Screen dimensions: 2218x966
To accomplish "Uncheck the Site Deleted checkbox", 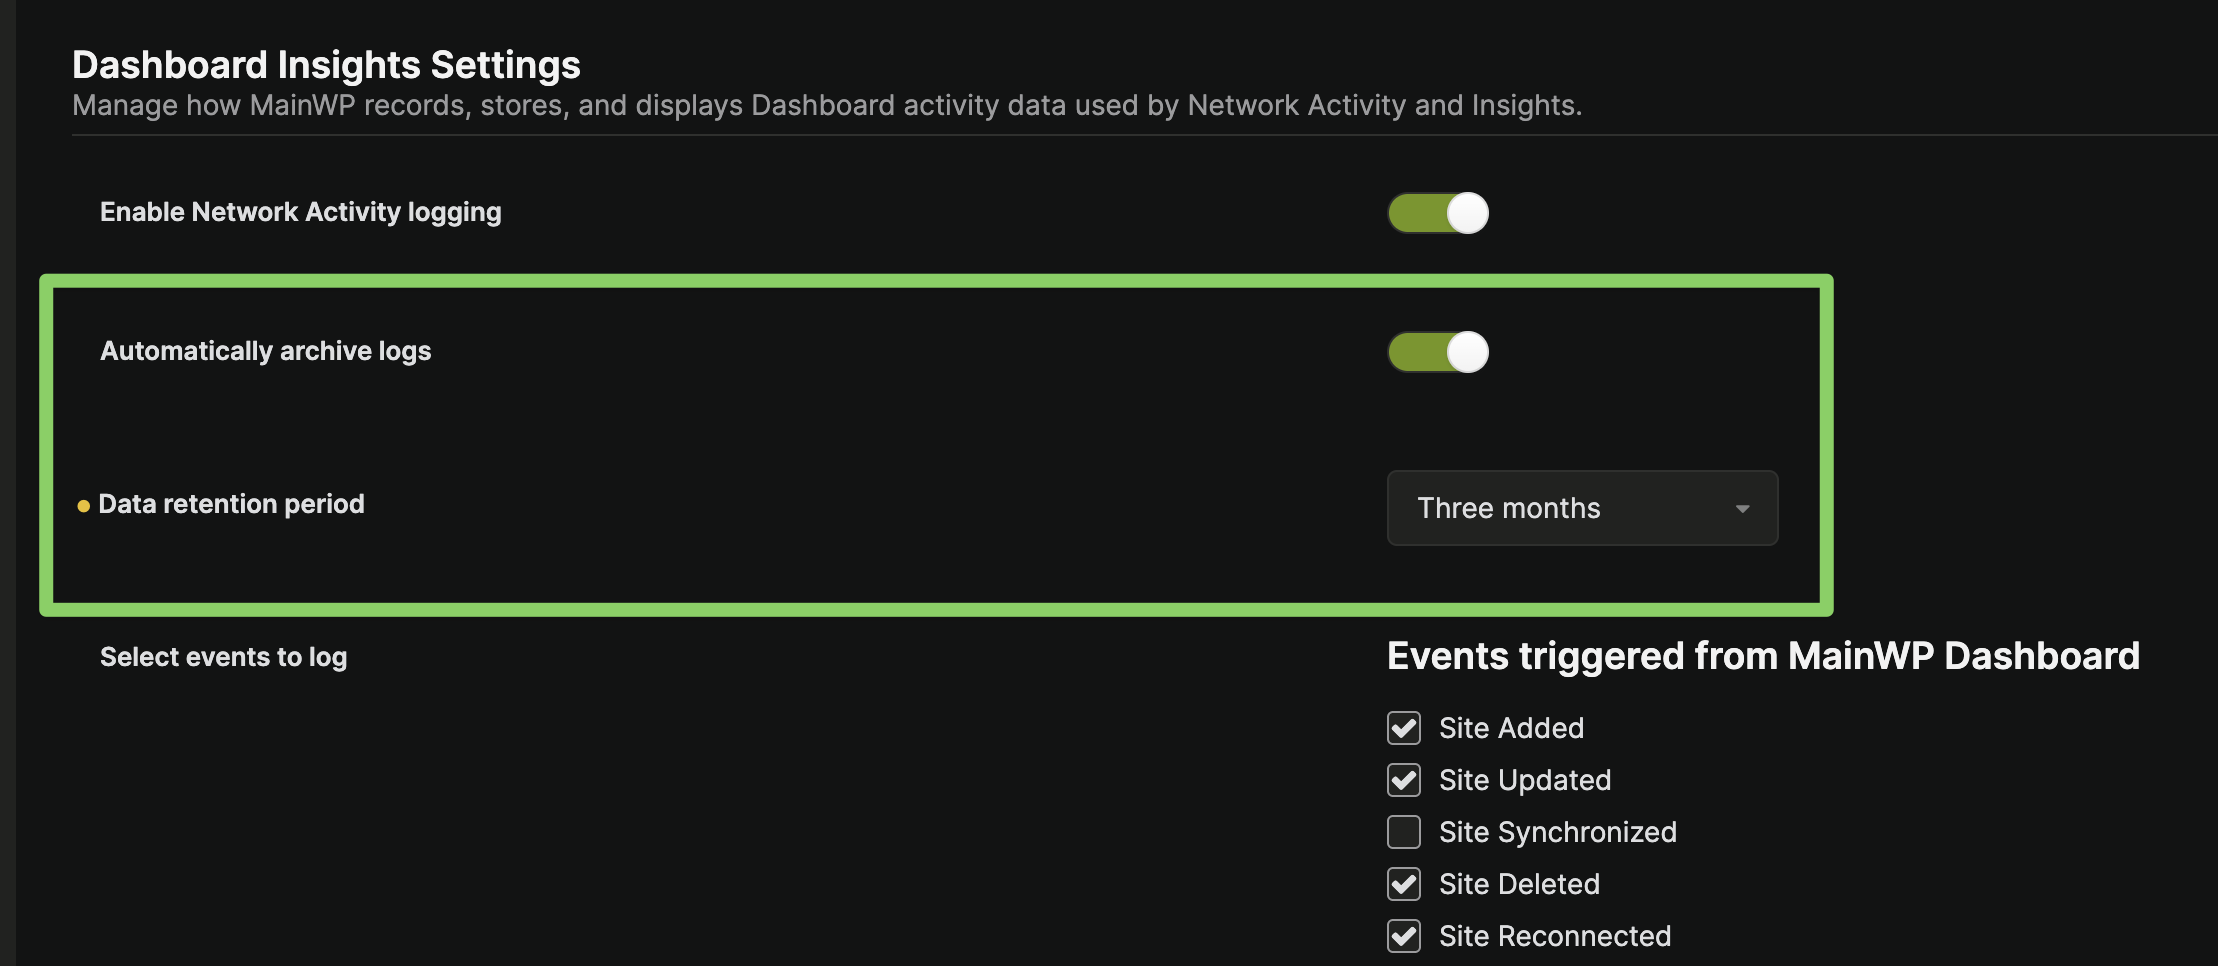I will click(x=1404, y=884).
